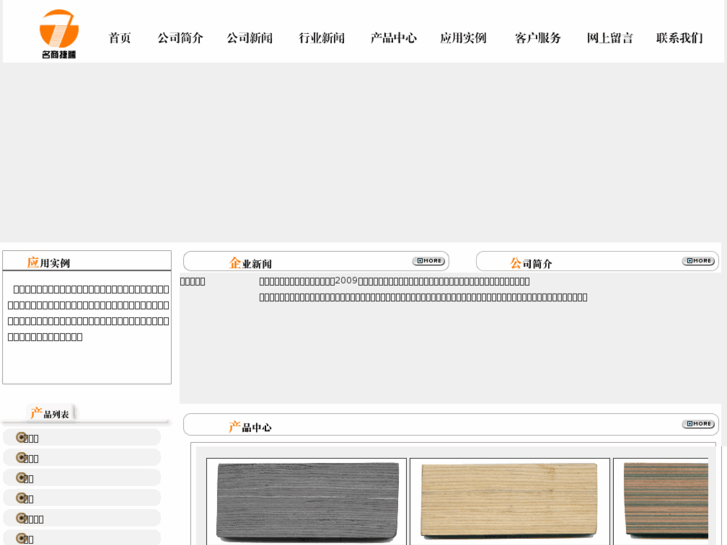
Task: Click MORE button in 公司简介 section
Action: coord(698,261)
